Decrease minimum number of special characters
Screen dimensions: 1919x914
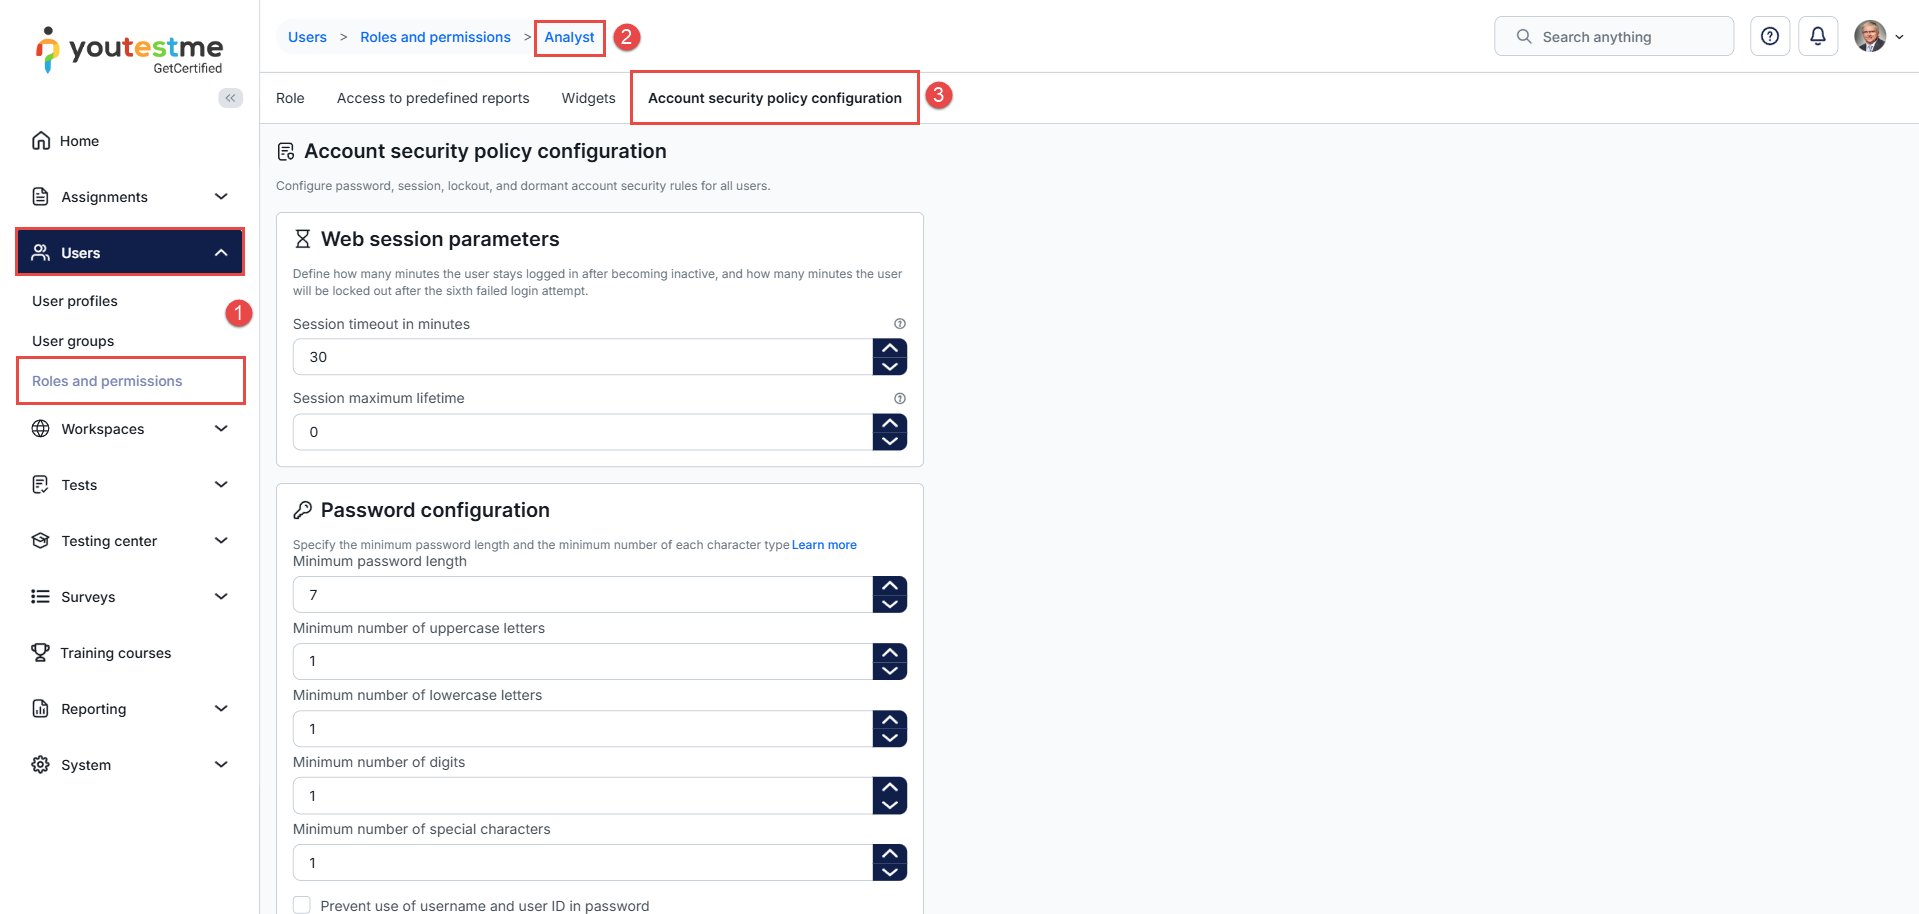click(890, 872)
